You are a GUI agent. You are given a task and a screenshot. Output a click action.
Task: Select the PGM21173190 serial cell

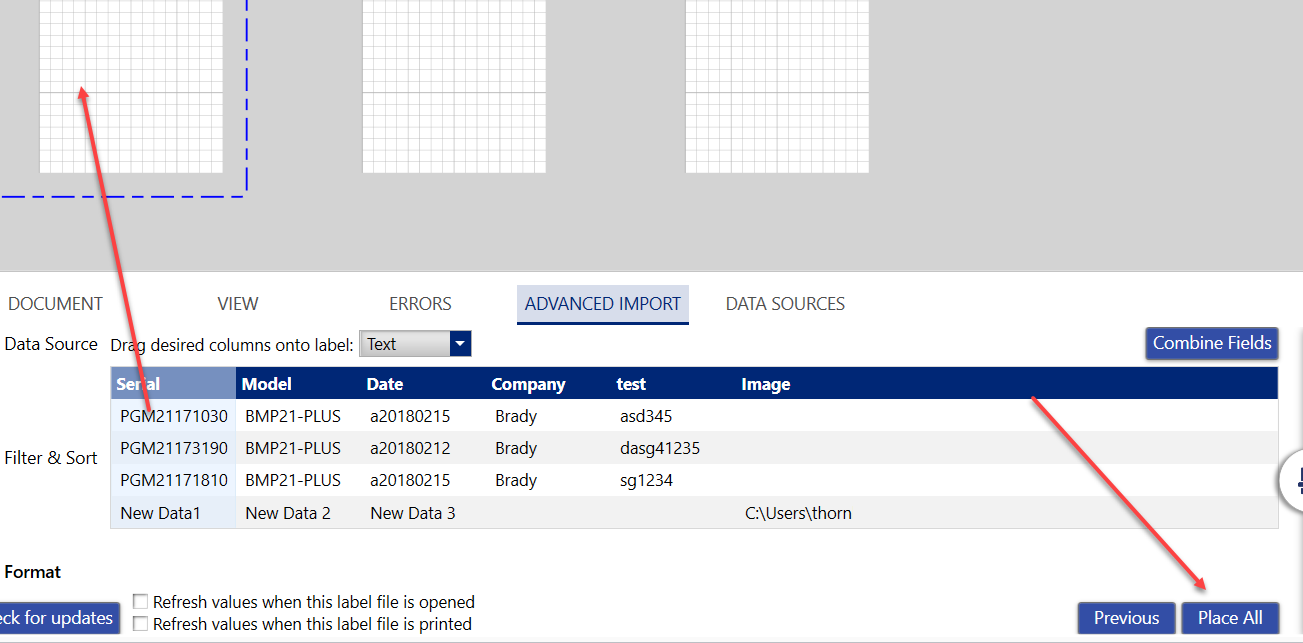174,448
